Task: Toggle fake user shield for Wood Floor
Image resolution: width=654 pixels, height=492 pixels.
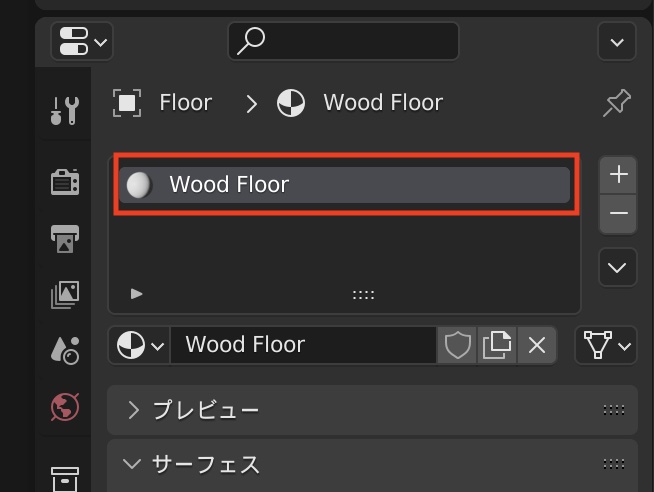Action: pos(458,345)
